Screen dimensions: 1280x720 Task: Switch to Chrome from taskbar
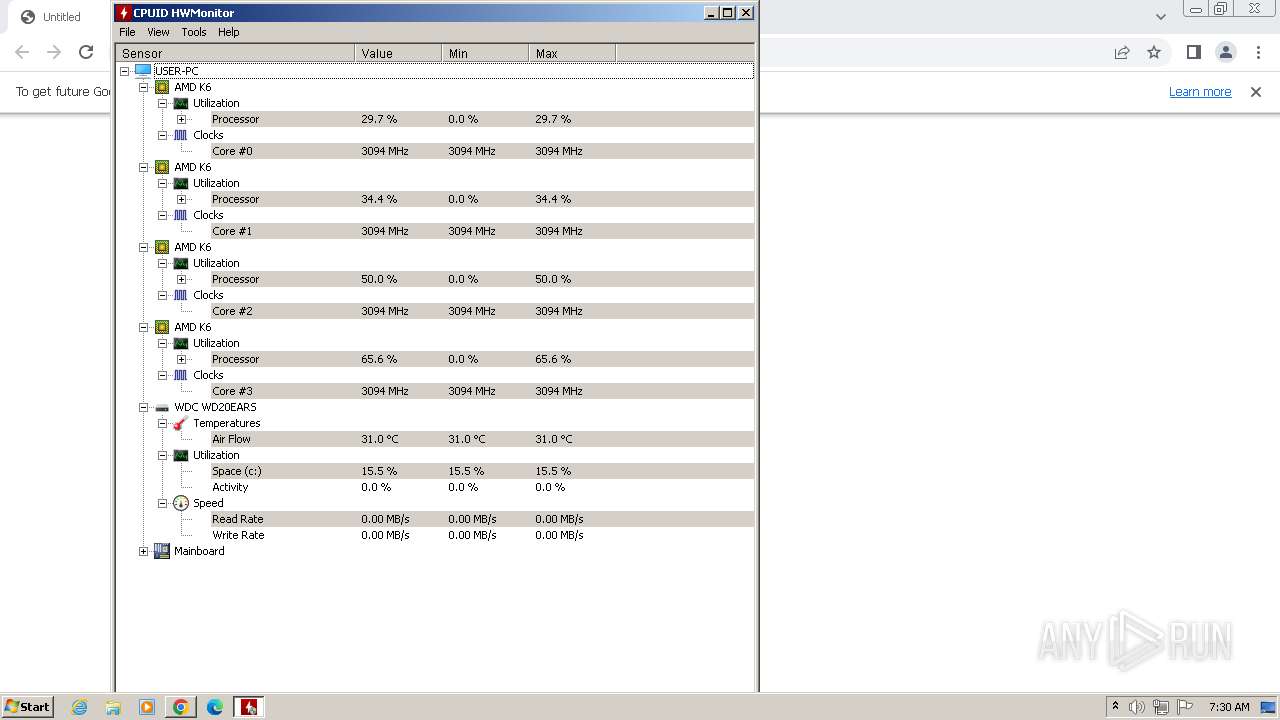coord(181,707)
